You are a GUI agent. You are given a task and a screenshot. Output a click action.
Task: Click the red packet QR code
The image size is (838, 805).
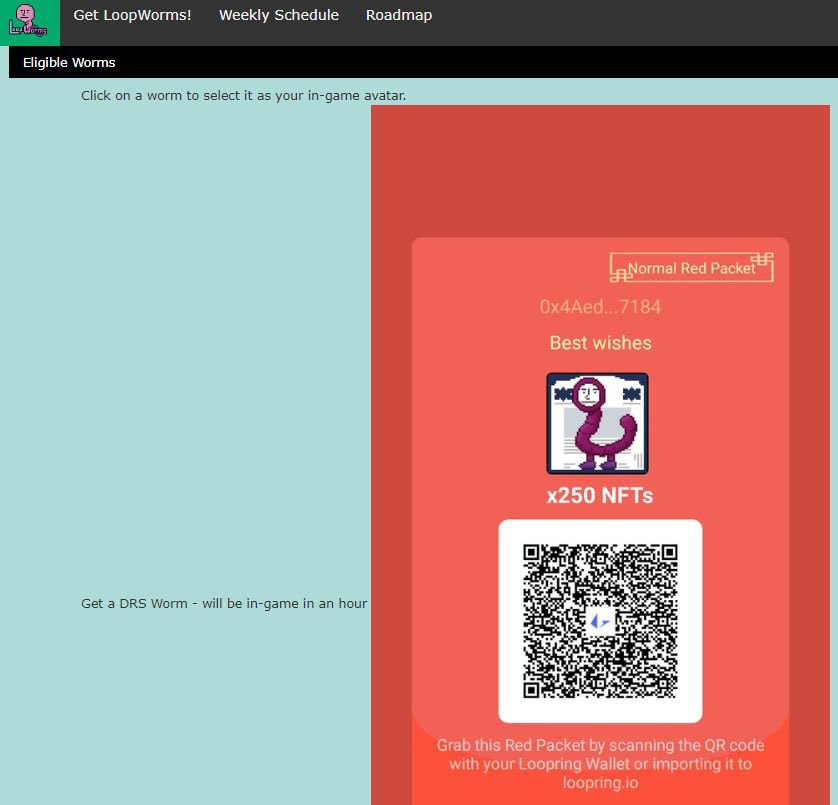pos(600,621)
